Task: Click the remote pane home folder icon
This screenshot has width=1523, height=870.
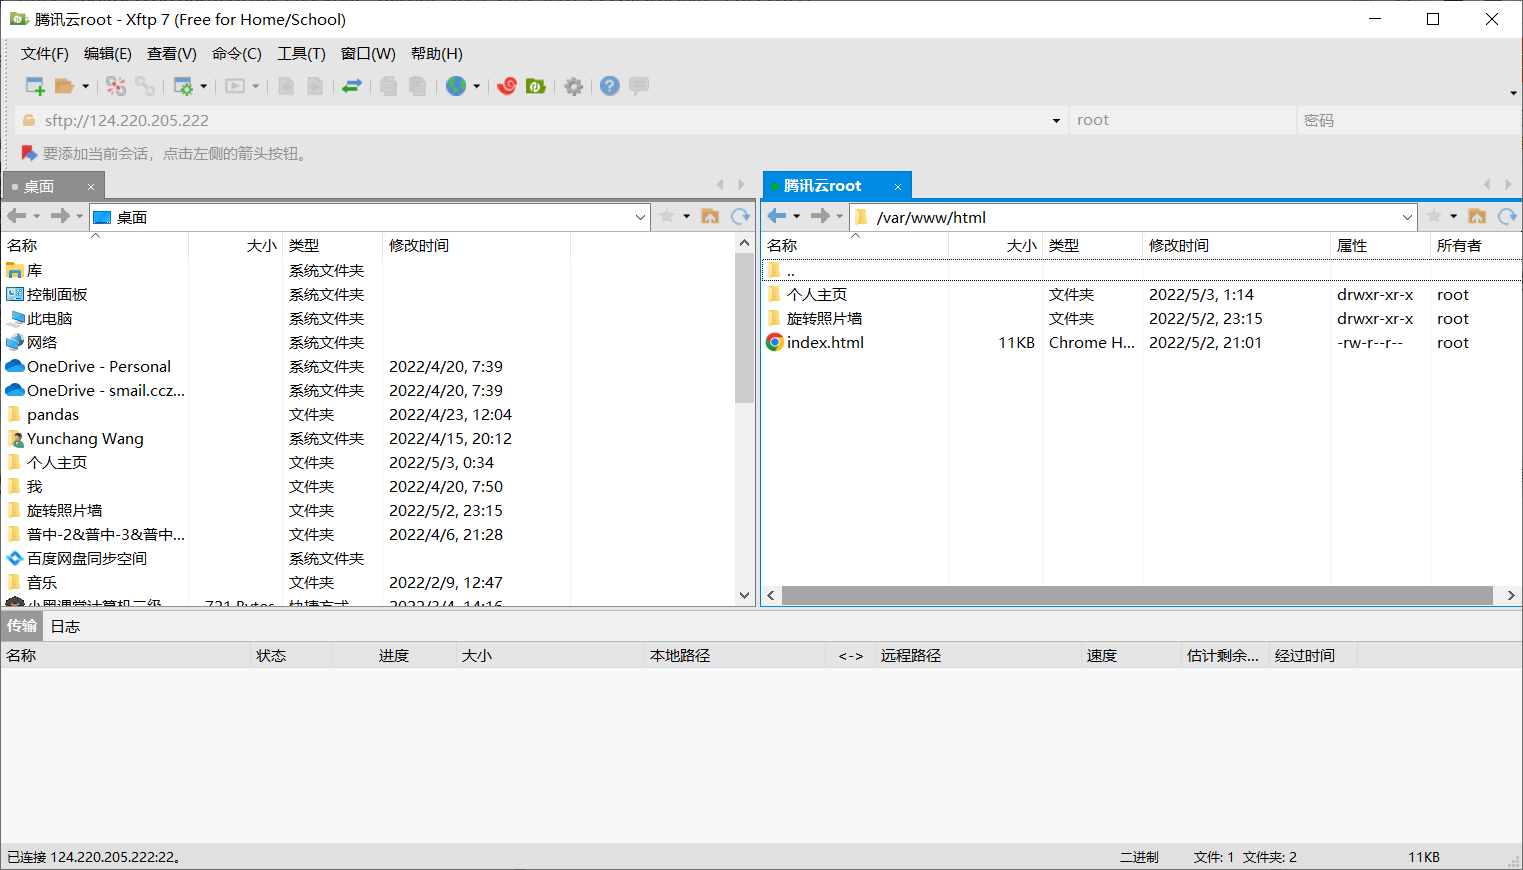Action: (x=1477, y=216)
